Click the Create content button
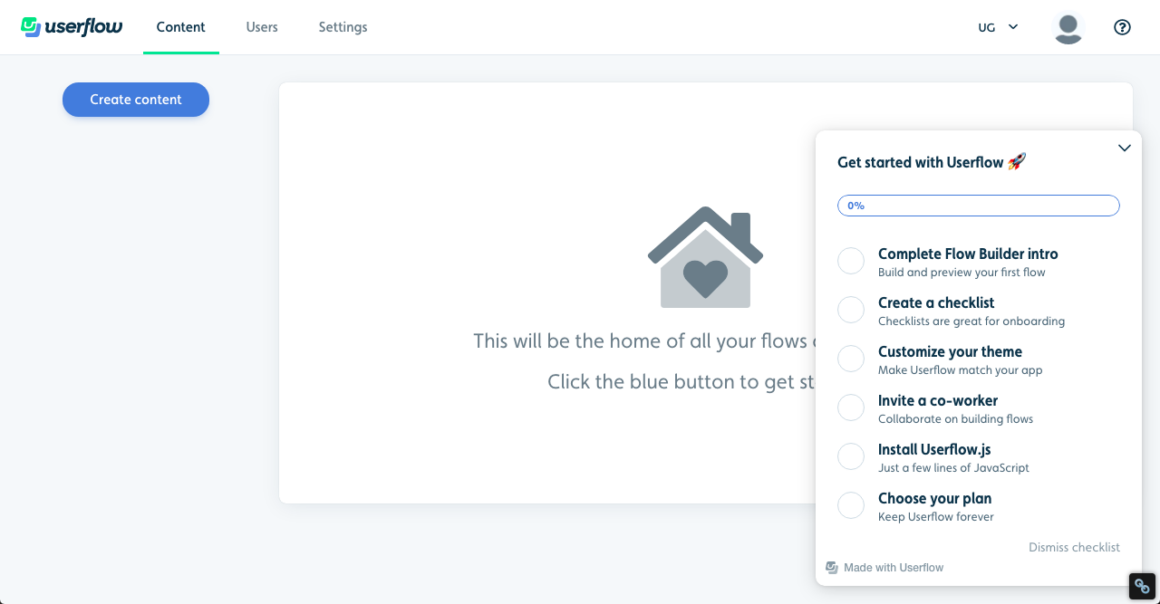The width and height of the screenshot is (1160, 604). [x=136, y=99]
